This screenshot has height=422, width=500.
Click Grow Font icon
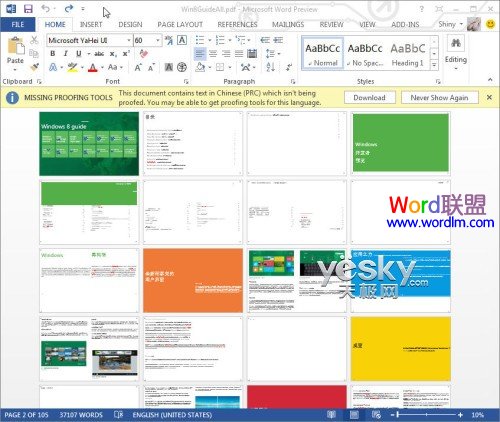coord(138,68)
